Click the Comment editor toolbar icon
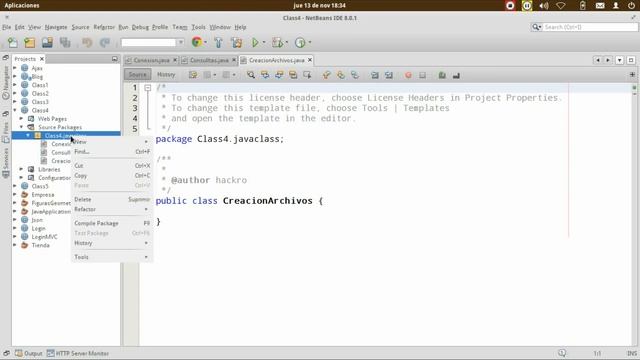The height and width of the screenshot is (360, 640). pos(442,75)
